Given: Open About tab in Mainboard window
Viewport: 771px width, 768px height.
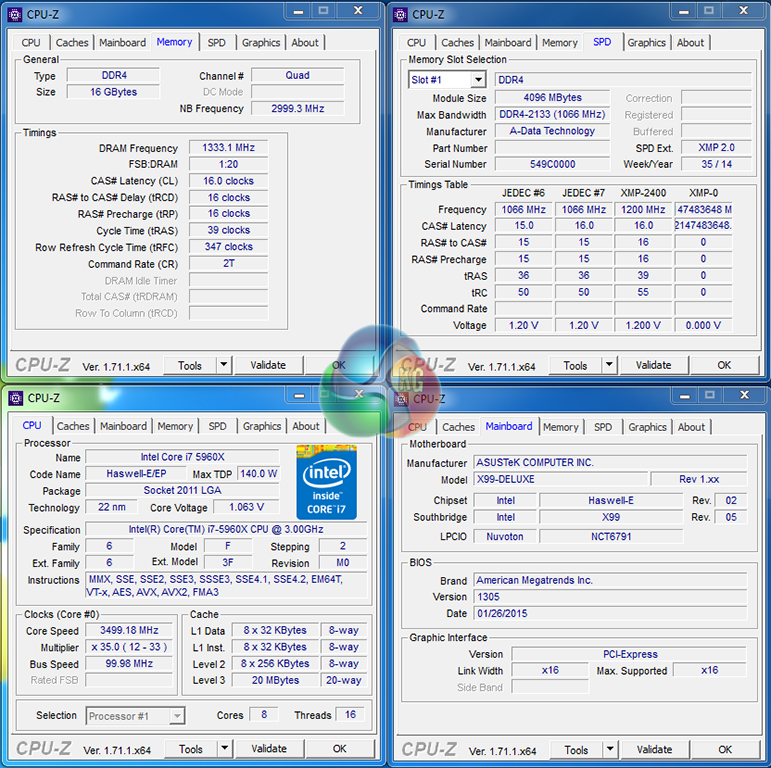Looking at the screenshot, I should click(x=691, y=427).
